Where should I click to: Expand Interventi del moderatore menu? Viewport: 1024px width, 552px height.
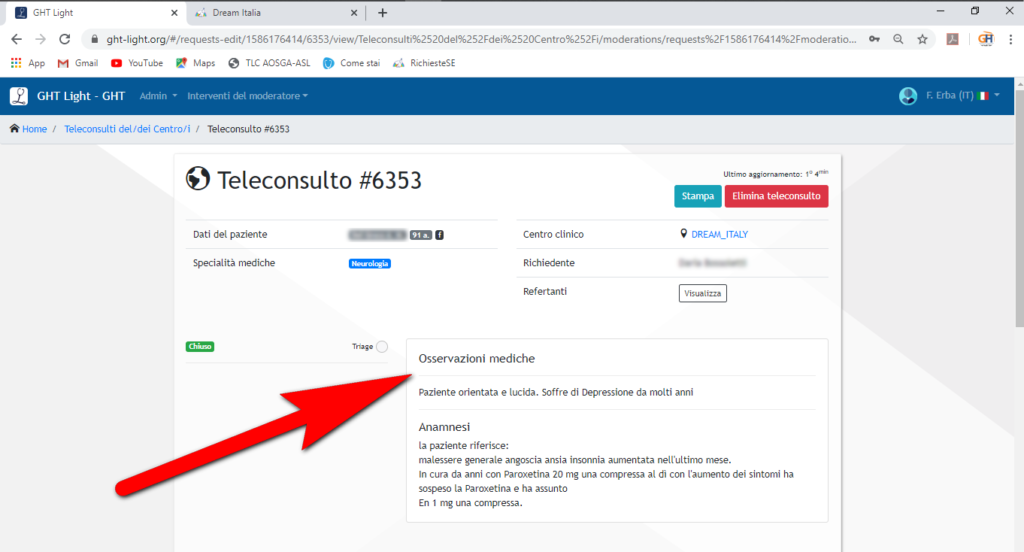tap(248, 96)
